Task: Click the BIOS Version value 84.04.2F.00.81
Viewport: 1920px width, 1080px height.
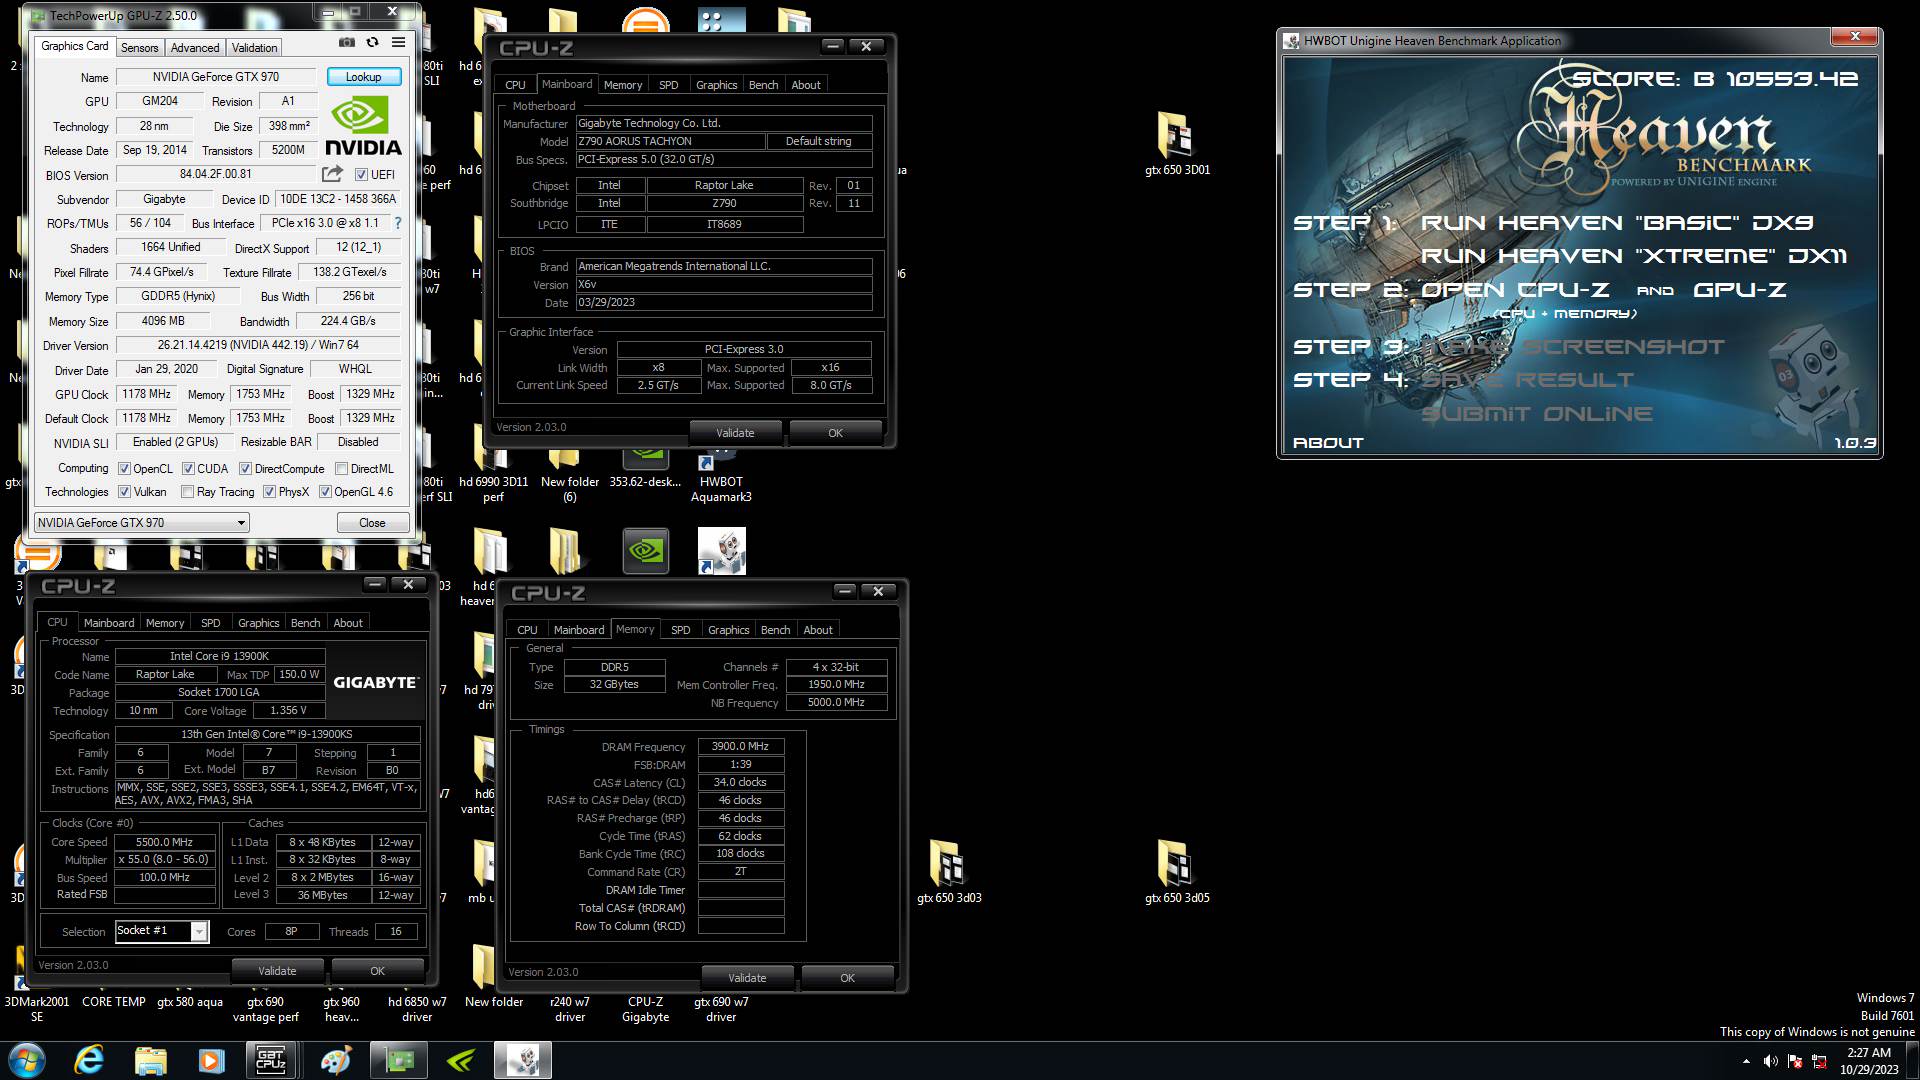Action: point(216,174)
